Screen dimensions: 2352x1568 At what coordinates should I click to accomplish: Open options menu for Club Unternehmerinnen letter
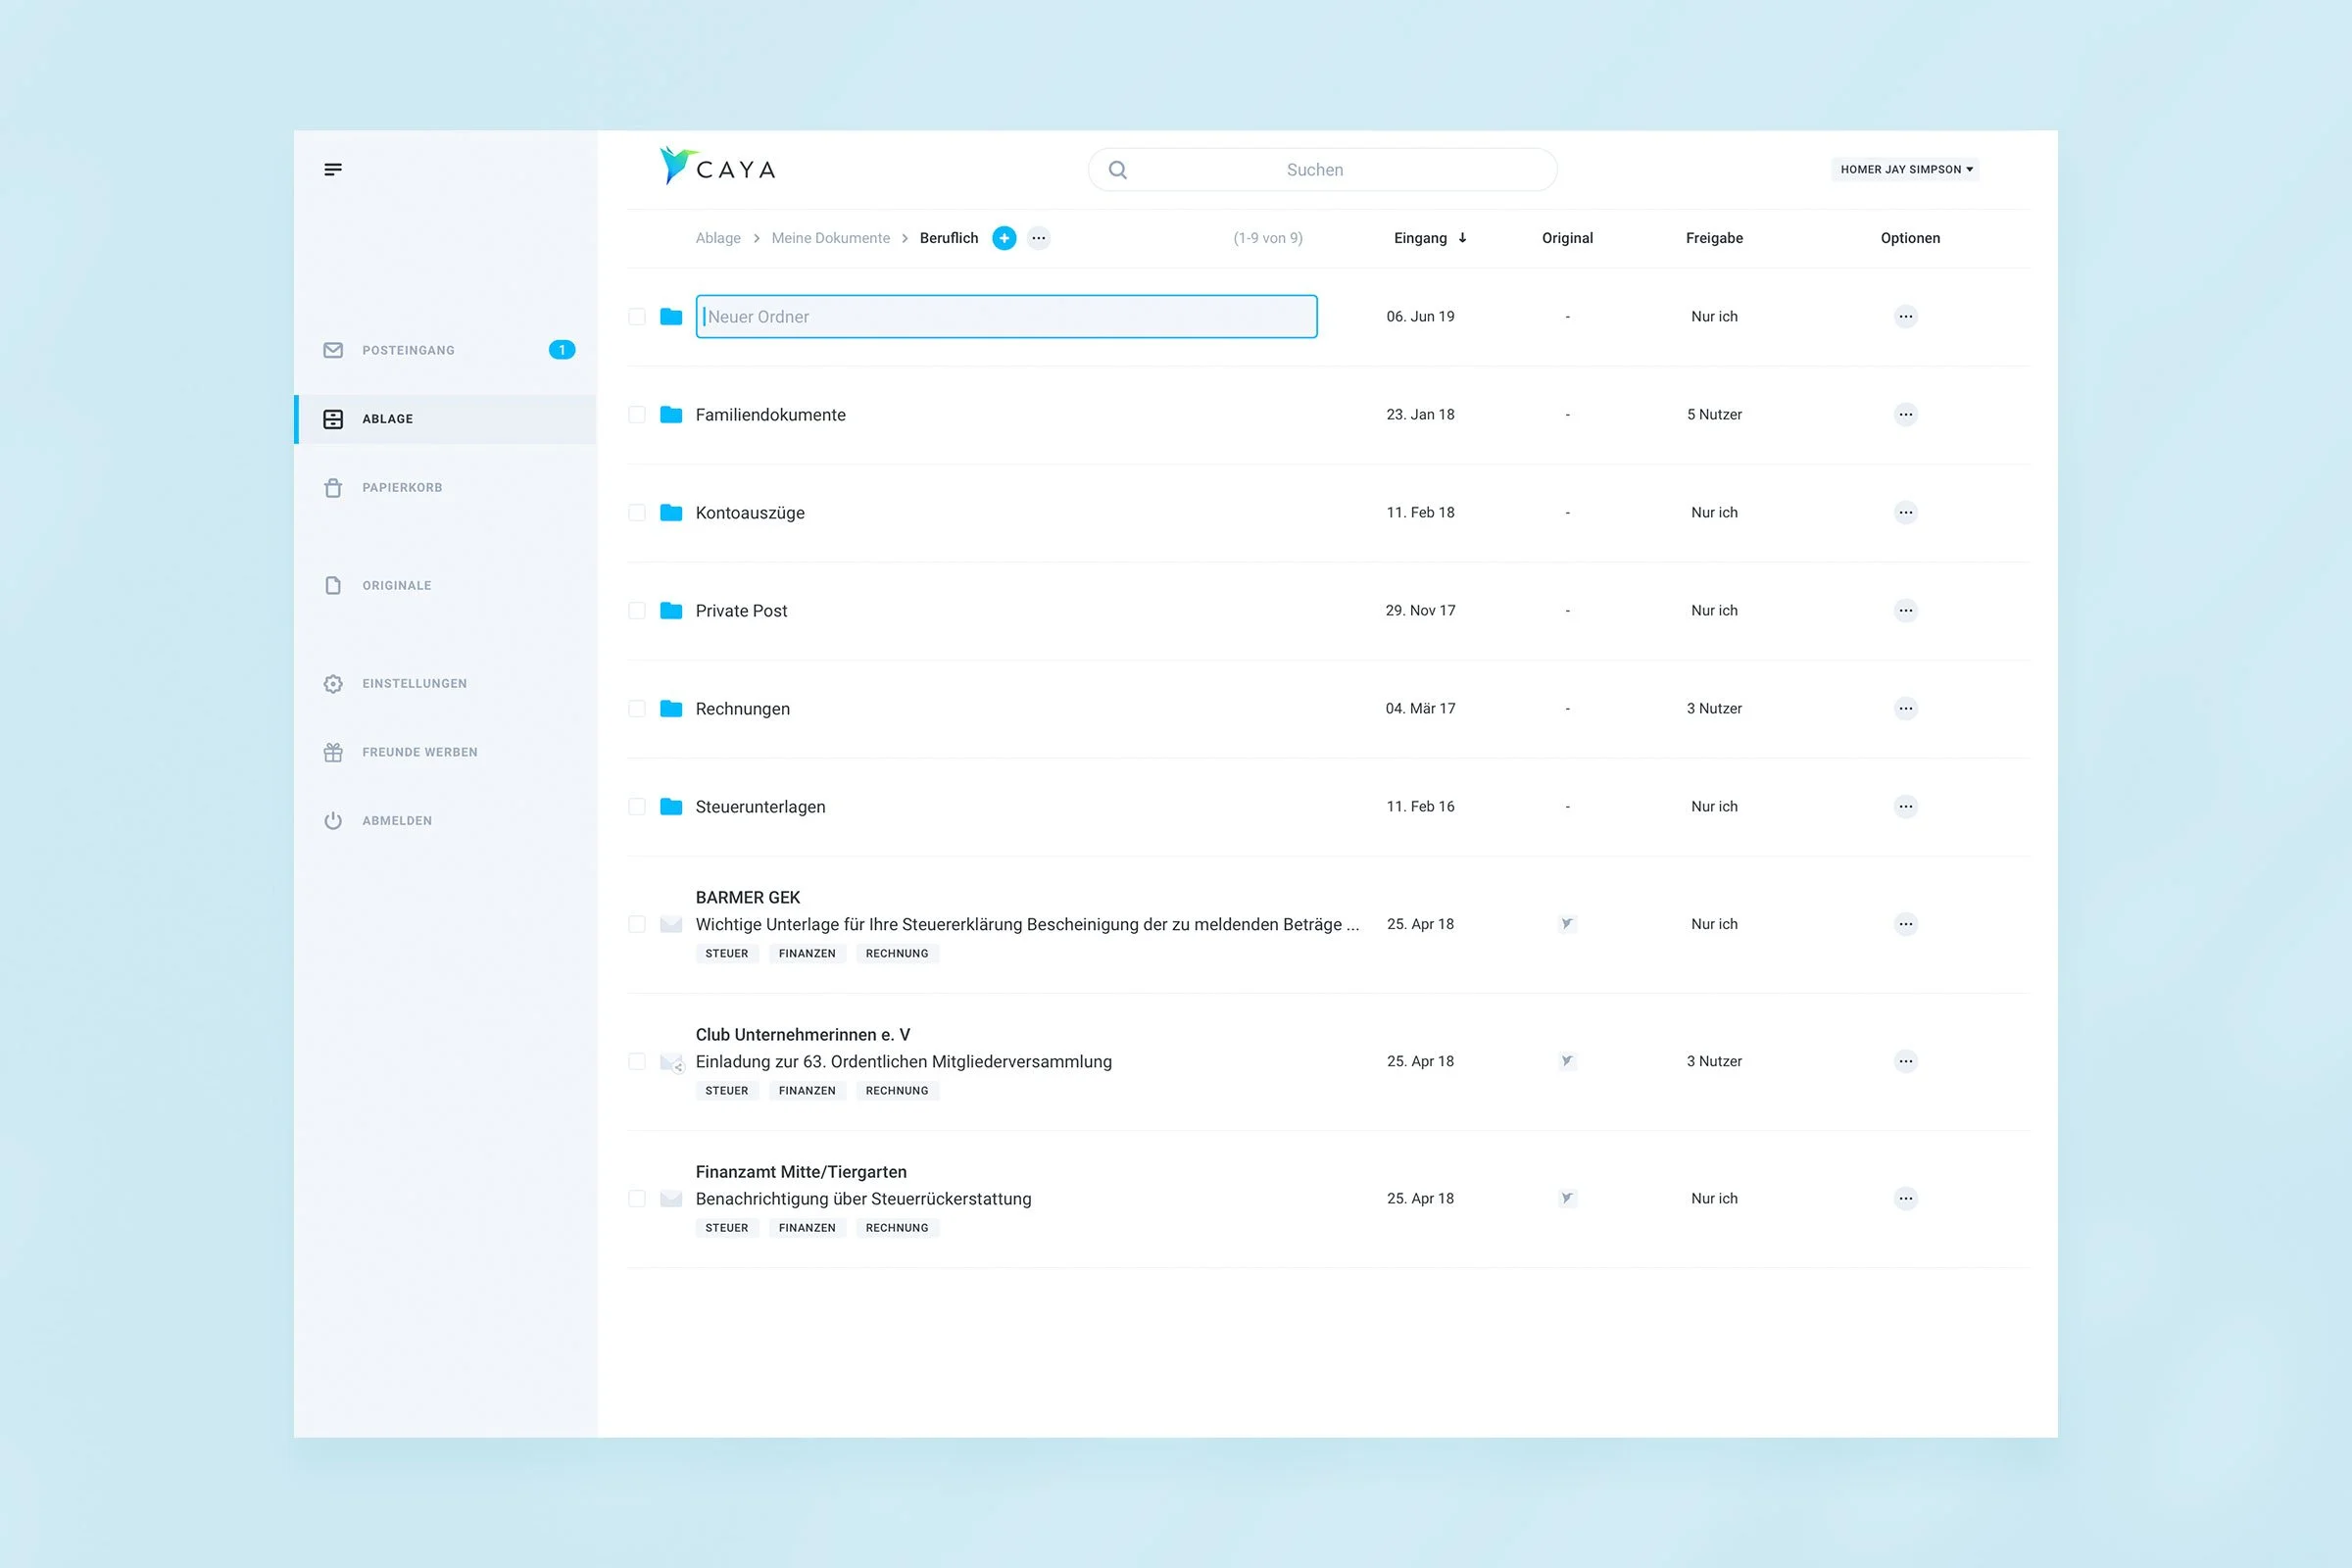pos(1905,1061)
